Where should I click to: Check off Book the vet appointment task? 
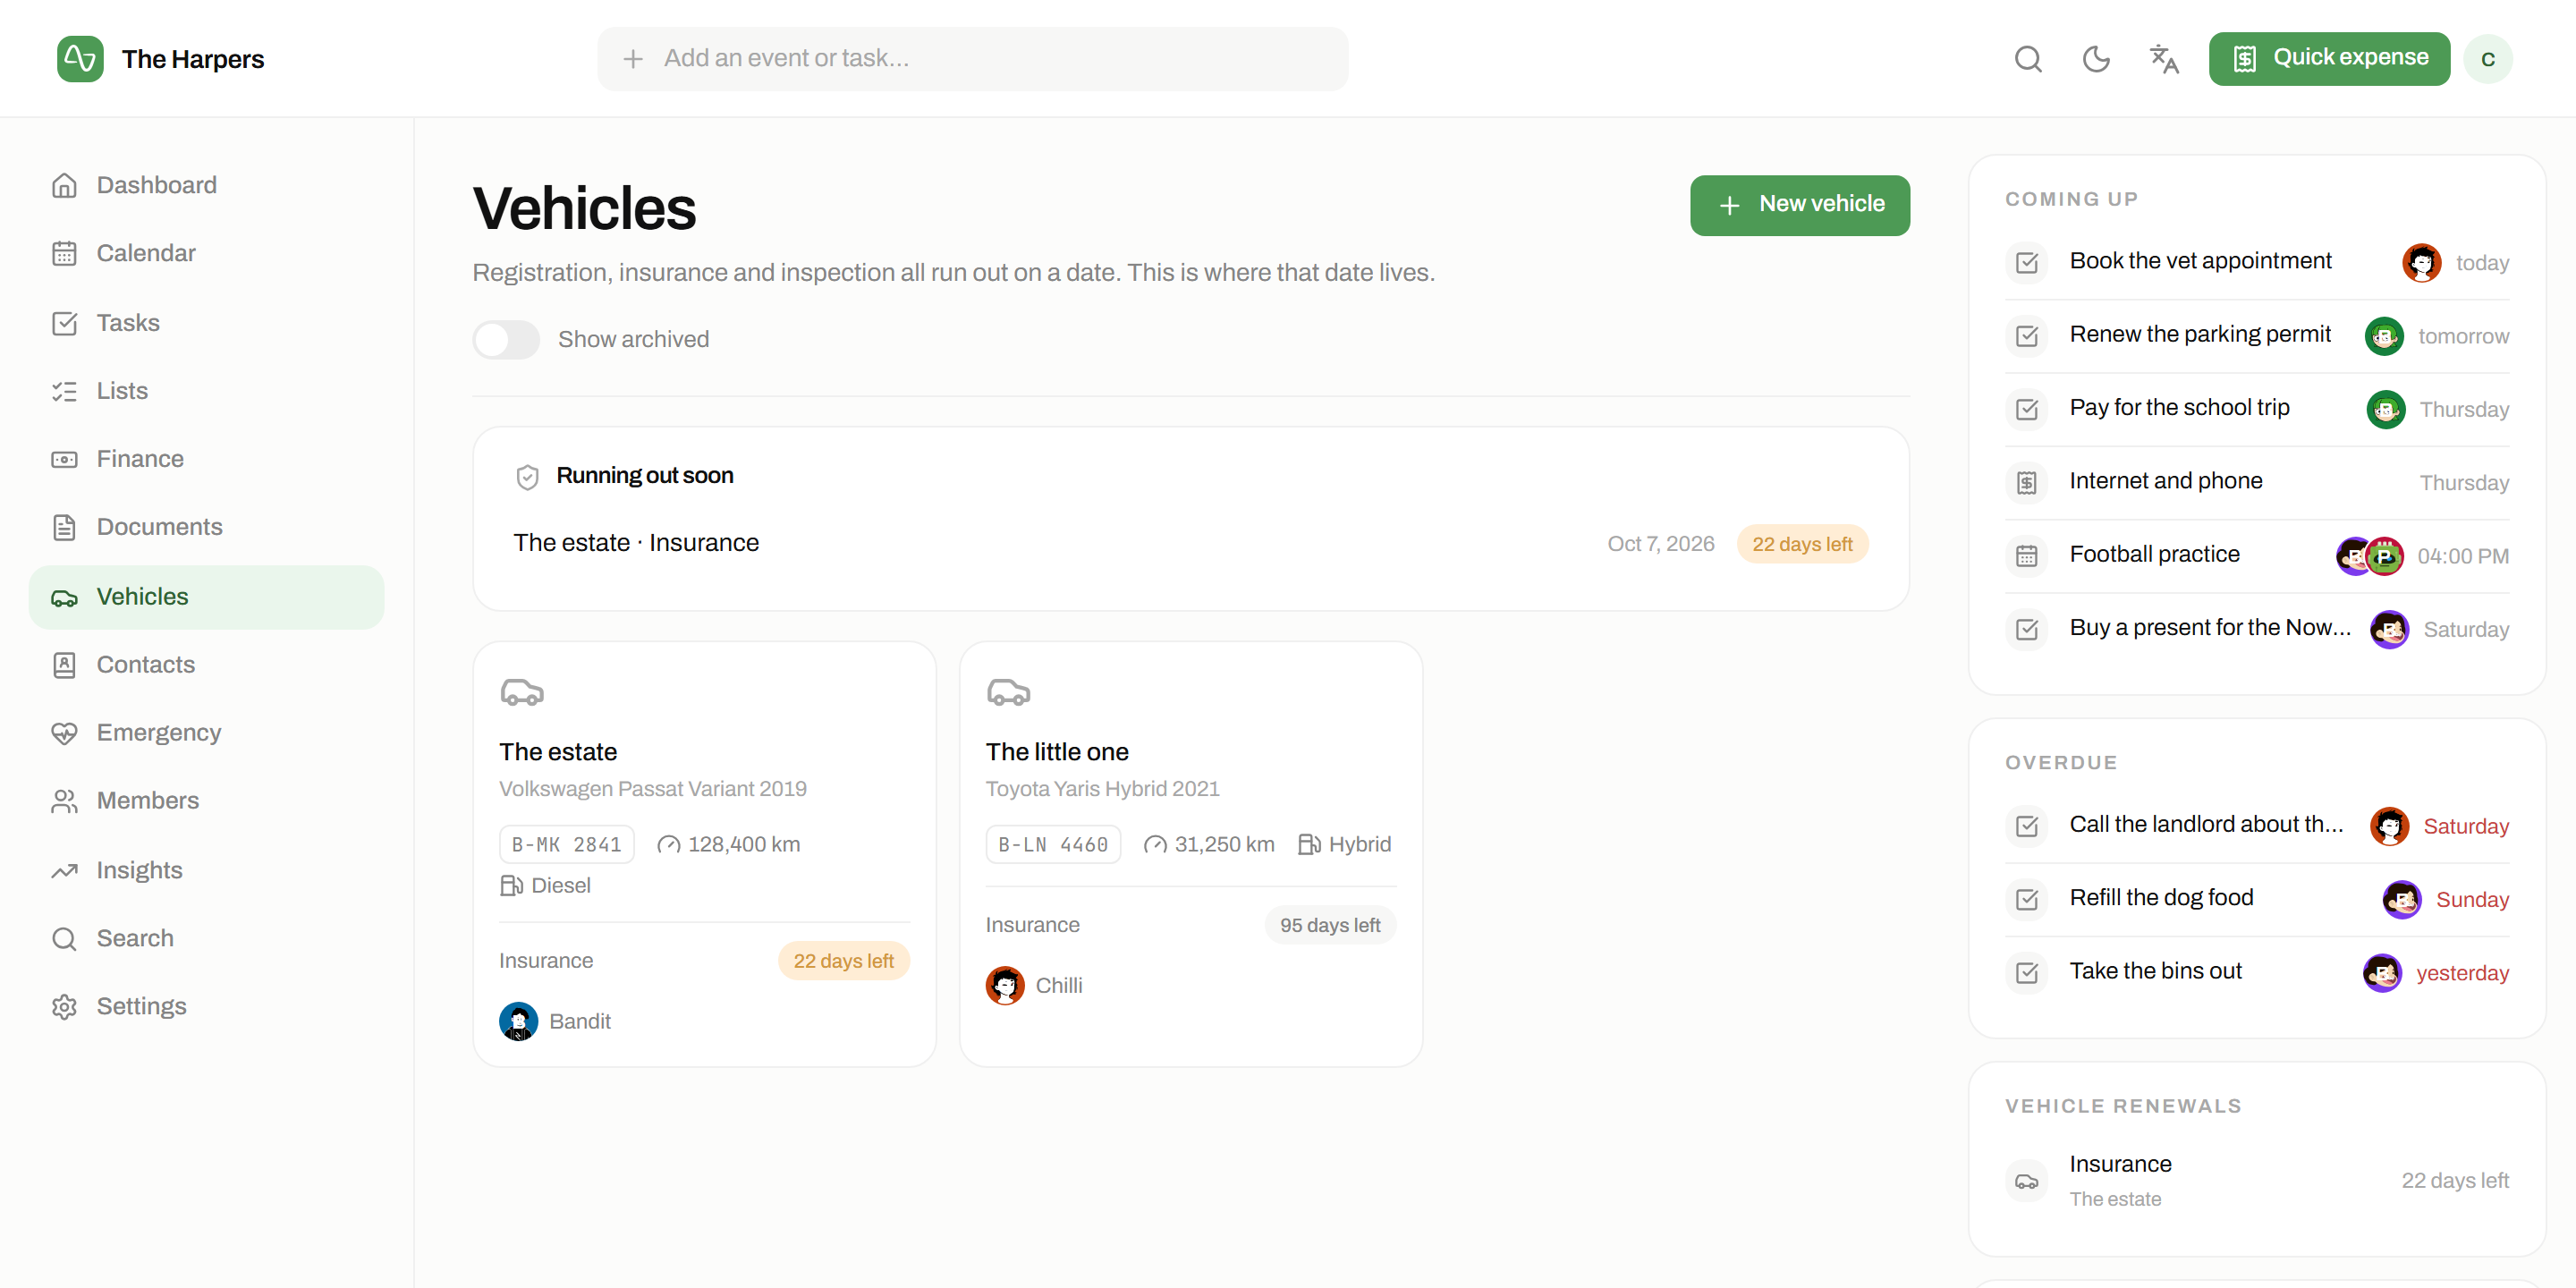(x=2027, y=263)
